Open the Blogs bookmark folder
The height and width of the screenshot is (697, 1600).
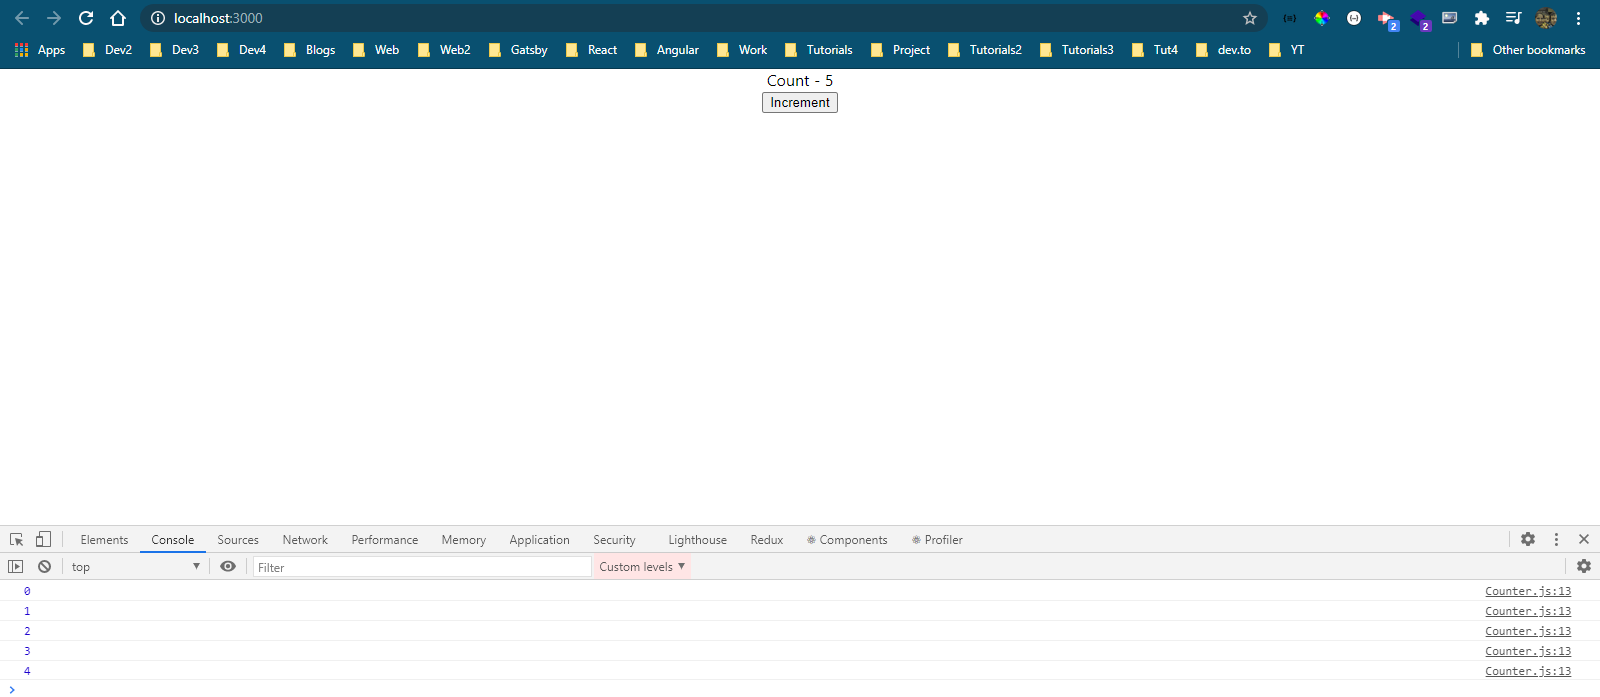[310, 50]
